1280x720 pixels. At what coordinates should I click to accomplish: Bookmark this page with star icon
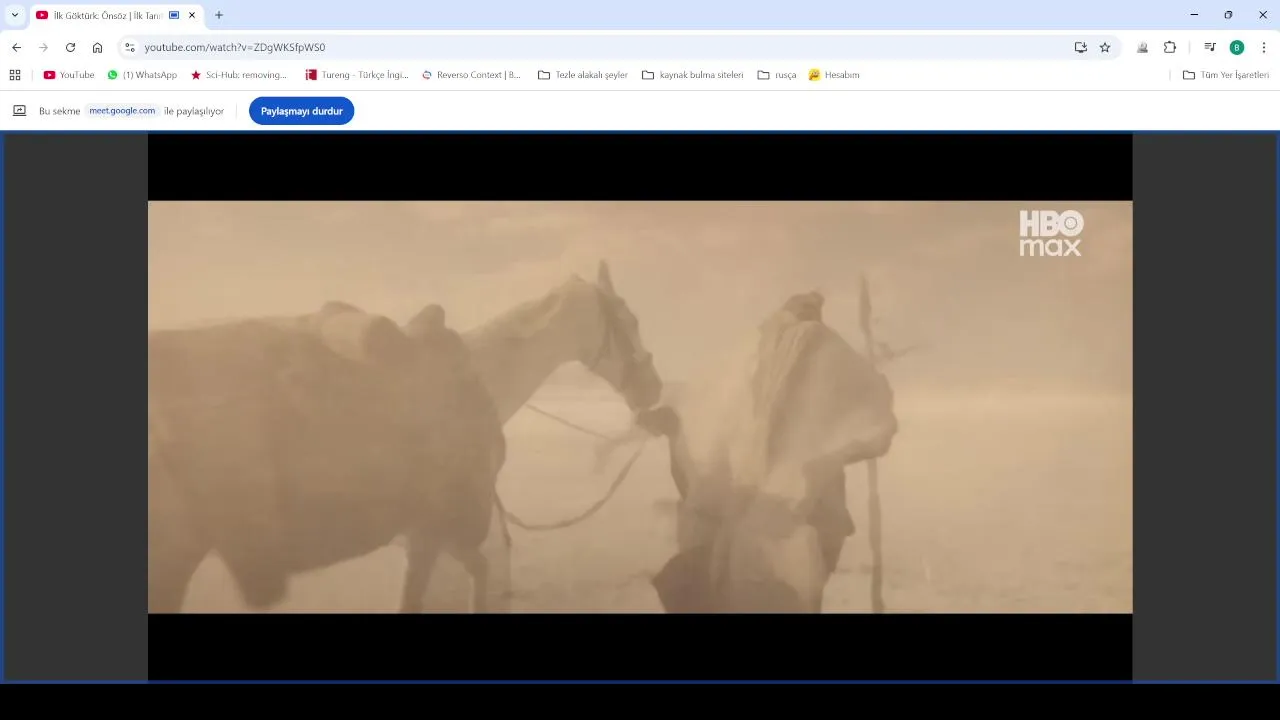1105,47
